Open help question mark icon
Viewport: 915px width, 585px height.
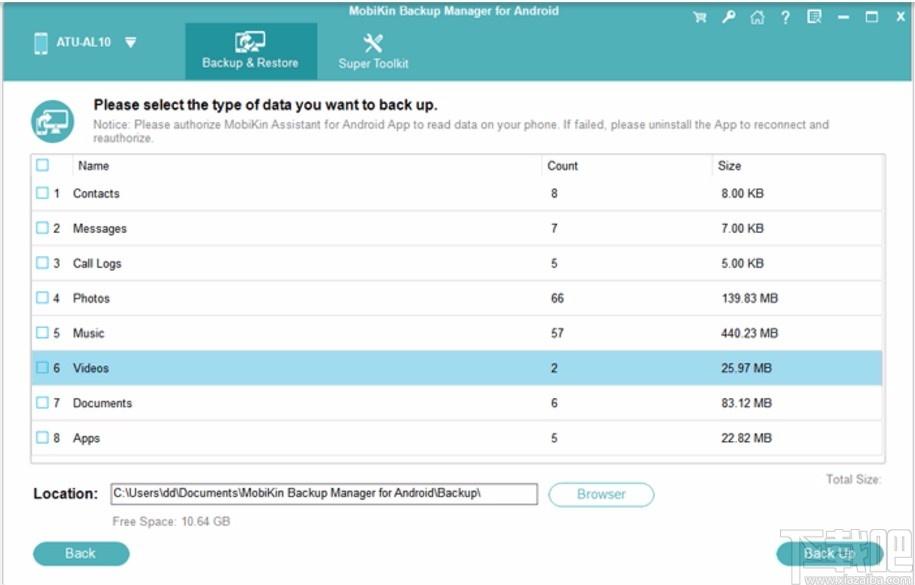click(785, 18)
